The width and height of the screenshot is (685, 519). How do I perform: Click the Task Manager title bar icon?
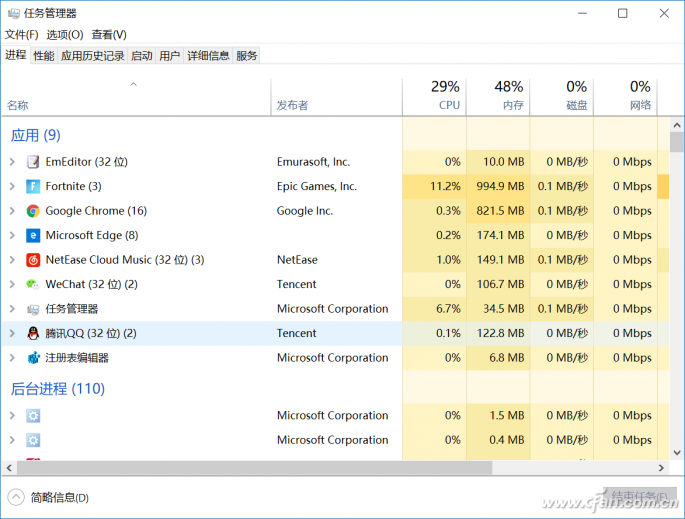[14, 14]
